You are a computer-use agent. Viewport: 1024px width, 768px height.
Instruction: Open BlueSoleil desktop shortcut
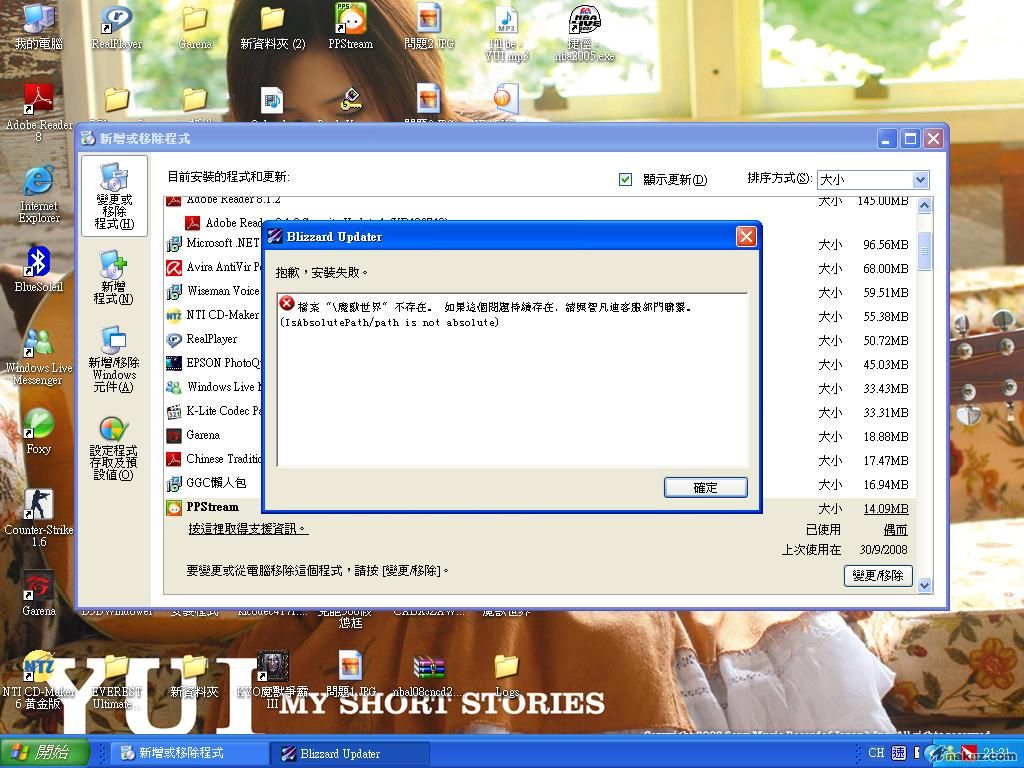tap(39, 270)
